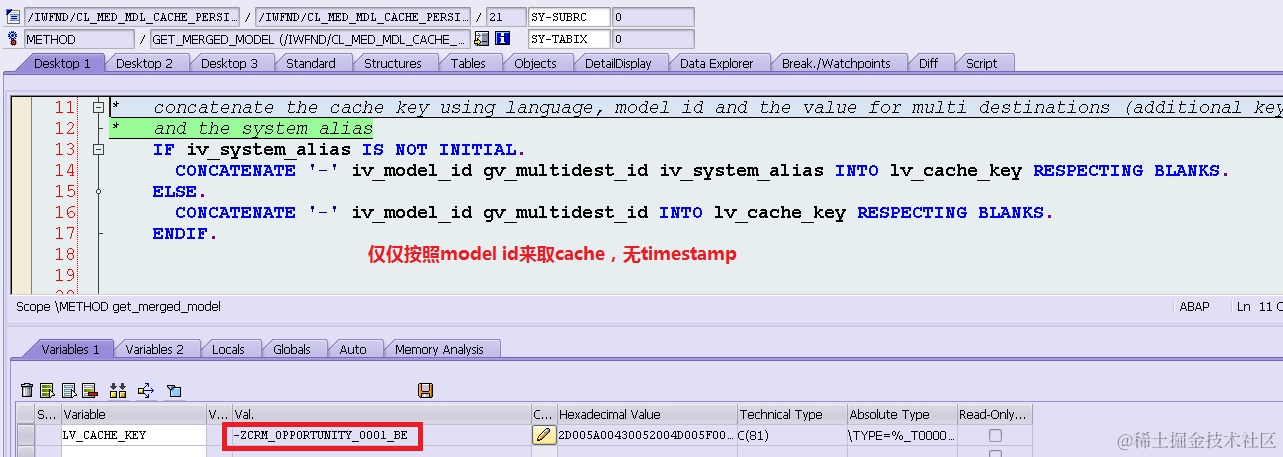Click the Val. column header
Viewport: 1283px width, 457px height.
point(381,414)
